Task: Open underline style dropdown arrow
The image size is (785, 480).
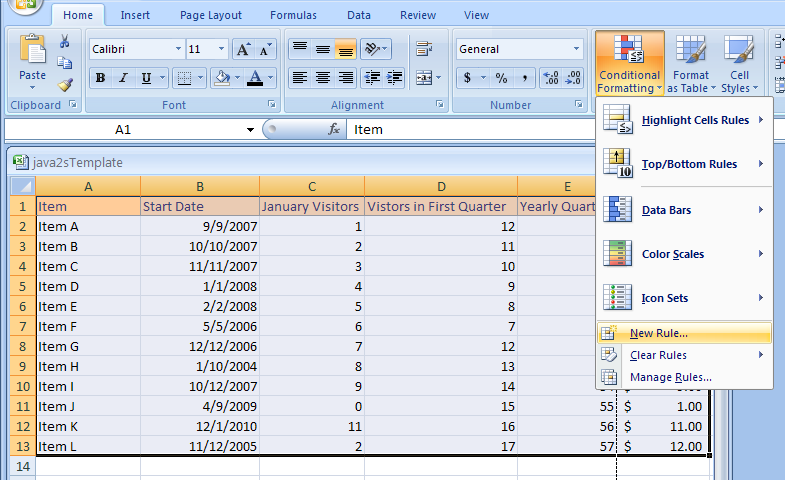Action: [162, 78]
